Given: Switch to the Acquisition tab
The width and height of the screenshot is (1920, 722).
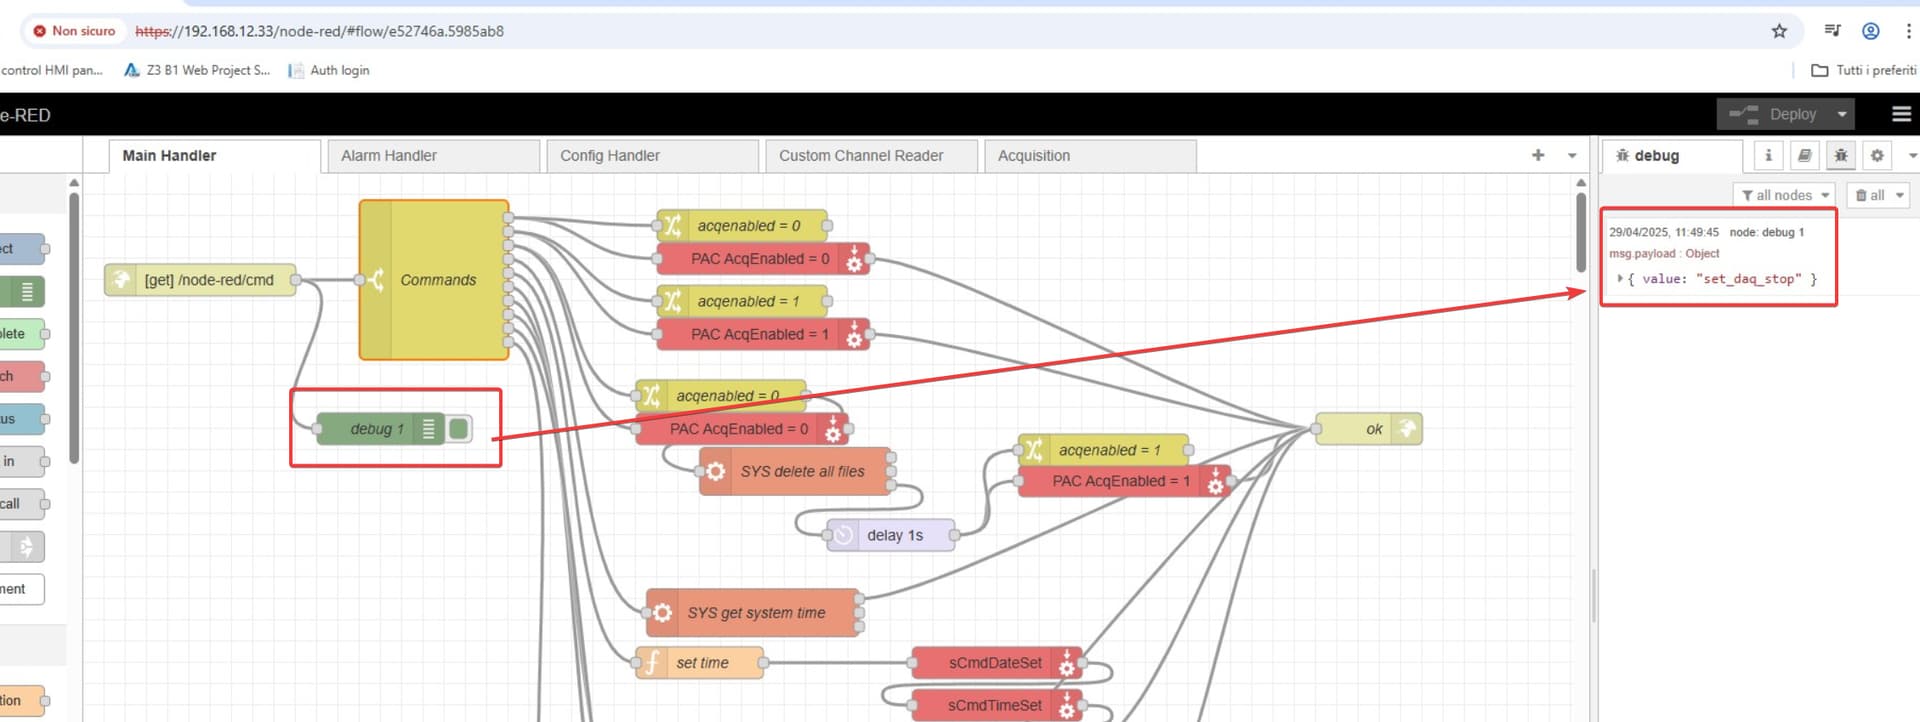Looking at the screenshot, I should pos(1091,156).
